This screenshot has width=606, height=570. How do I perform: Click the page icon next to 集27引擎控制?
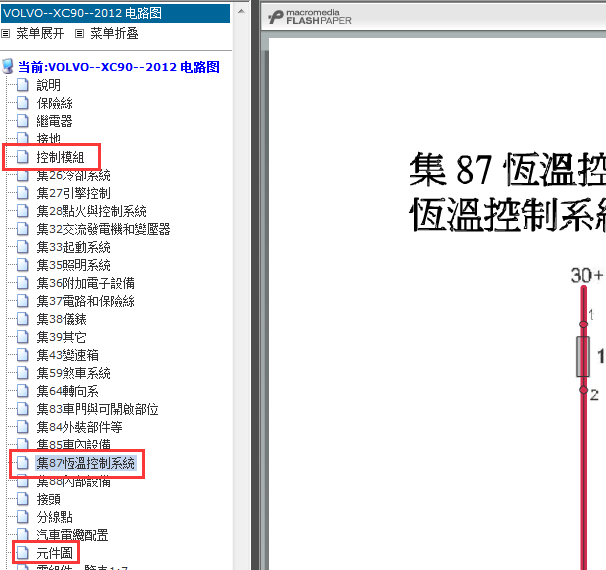(23, 193)
